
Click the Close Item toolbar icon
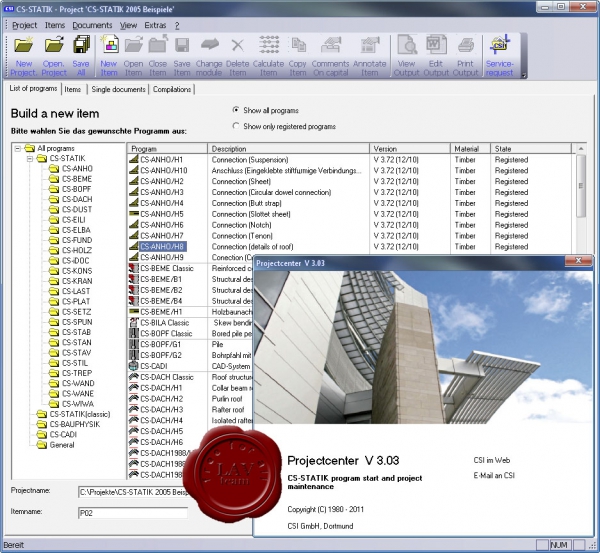[158, 44]
